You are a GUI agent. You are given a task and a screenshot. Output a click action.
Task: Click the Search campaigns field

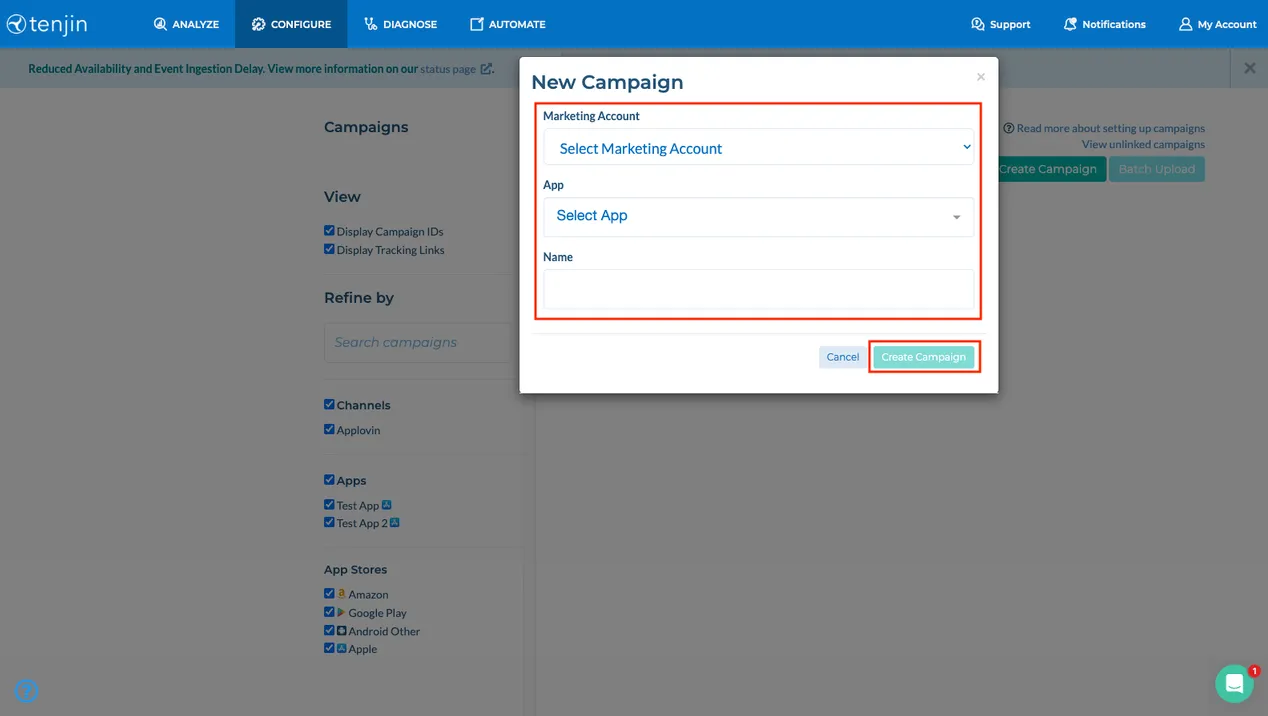[416, 343]
